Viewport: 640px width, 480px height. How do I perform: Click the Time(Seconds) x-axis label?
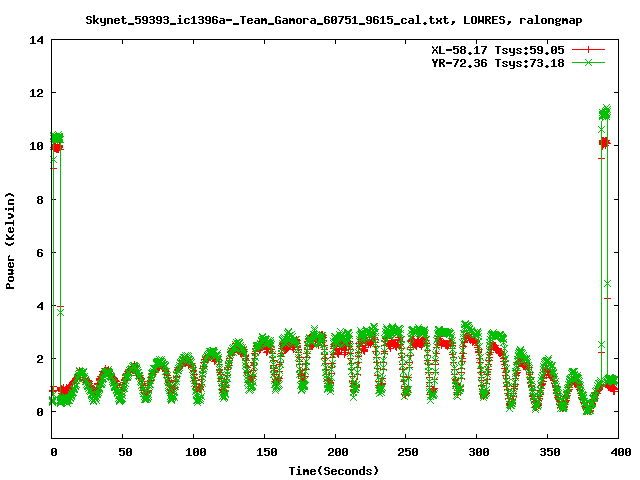[x=333, y=471]
